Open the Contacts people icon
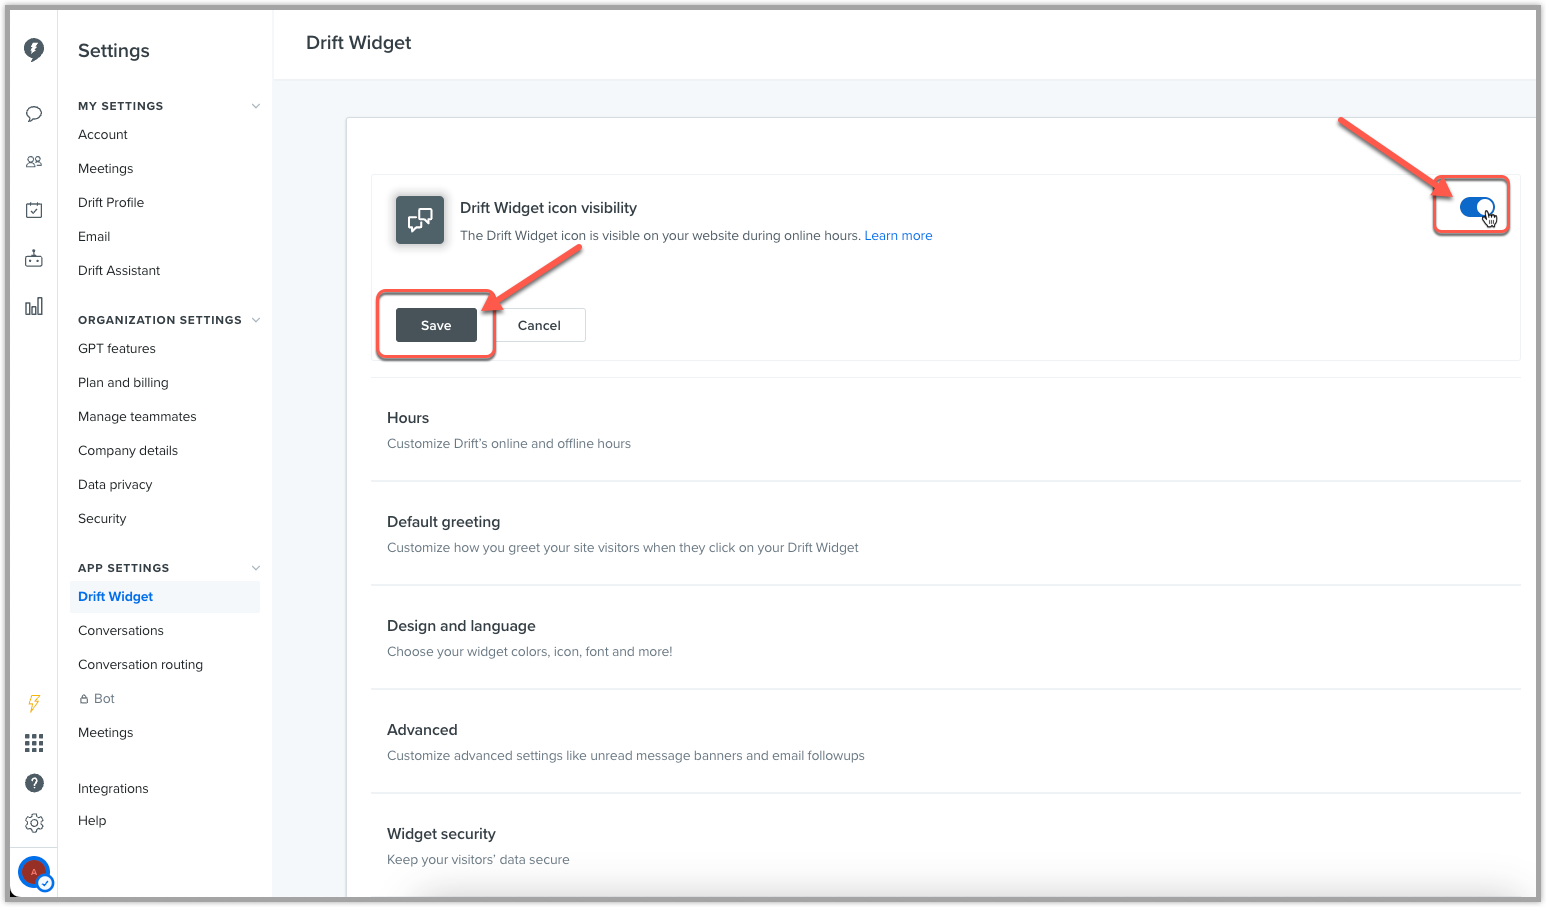The width and height of the screenshot is (1546, 907). 34,161
